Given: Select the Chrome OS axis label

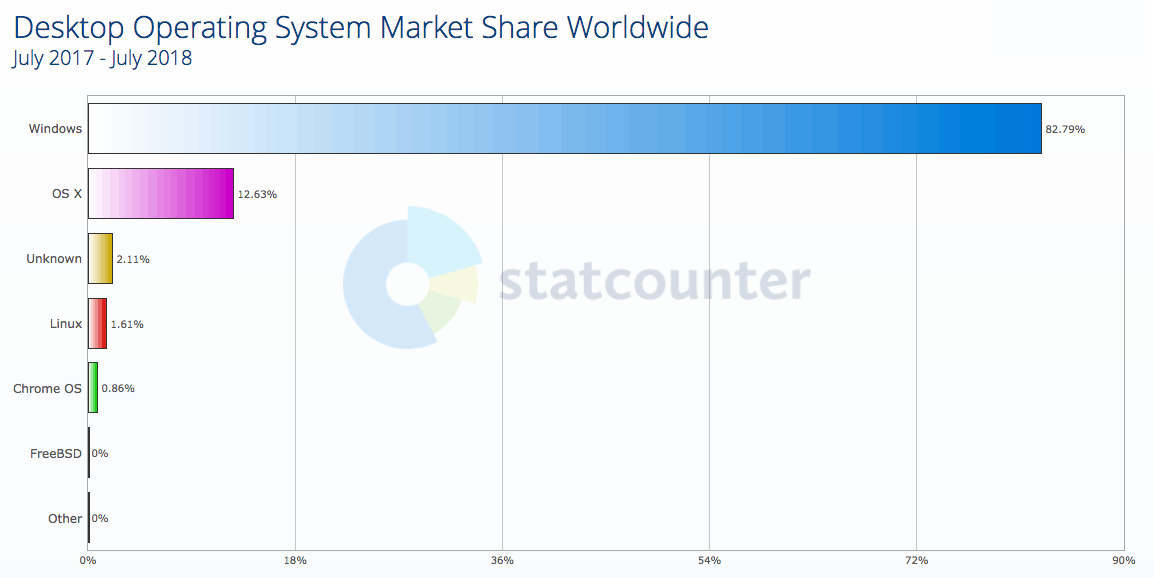Looking at the screenshot, I should [47, 388].
